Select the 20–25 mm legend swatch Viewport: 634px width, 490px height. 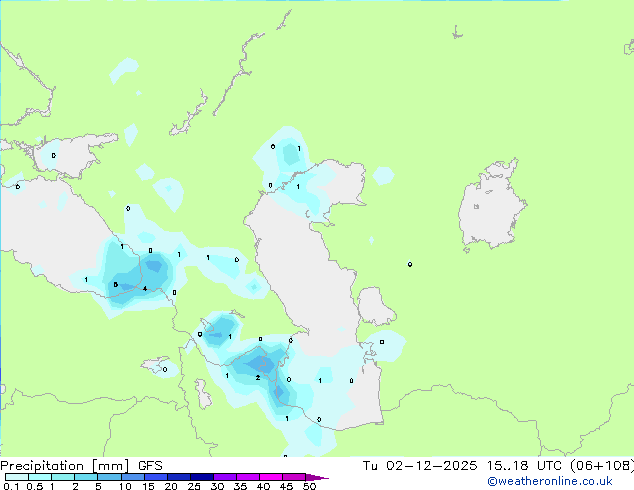click(x=178, y=477)
